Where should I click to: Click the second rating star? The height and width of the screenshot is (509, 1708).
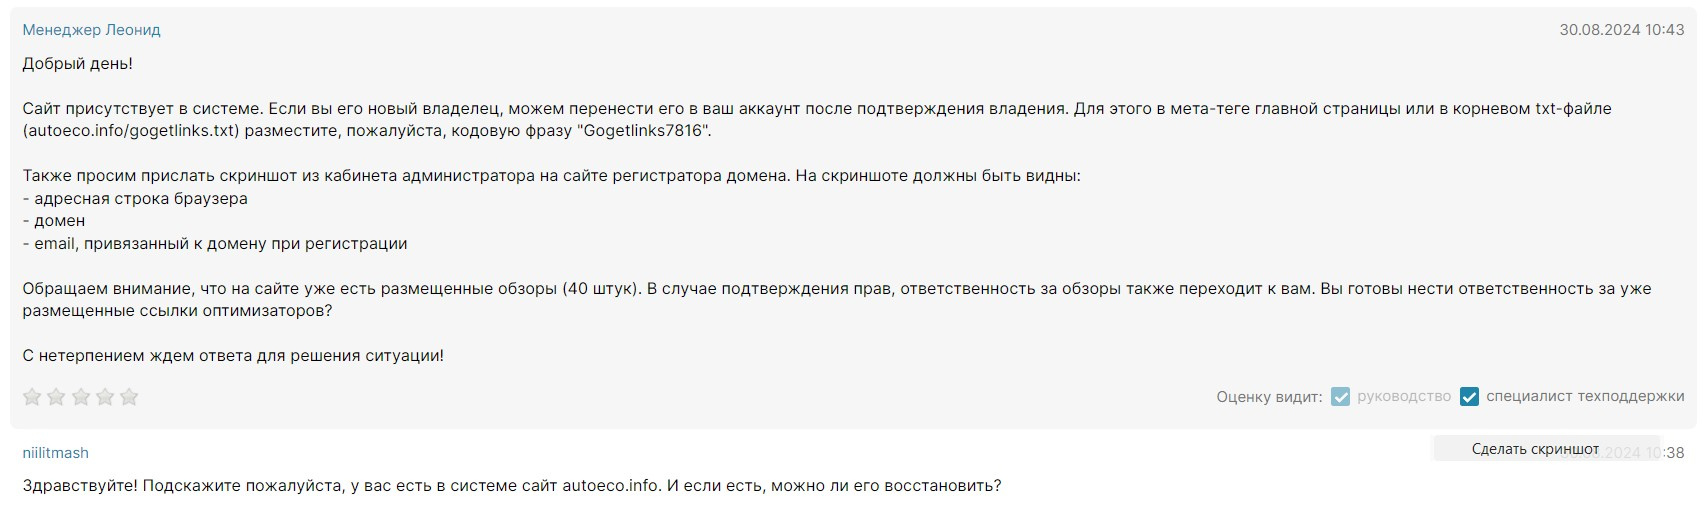point(56,397)
